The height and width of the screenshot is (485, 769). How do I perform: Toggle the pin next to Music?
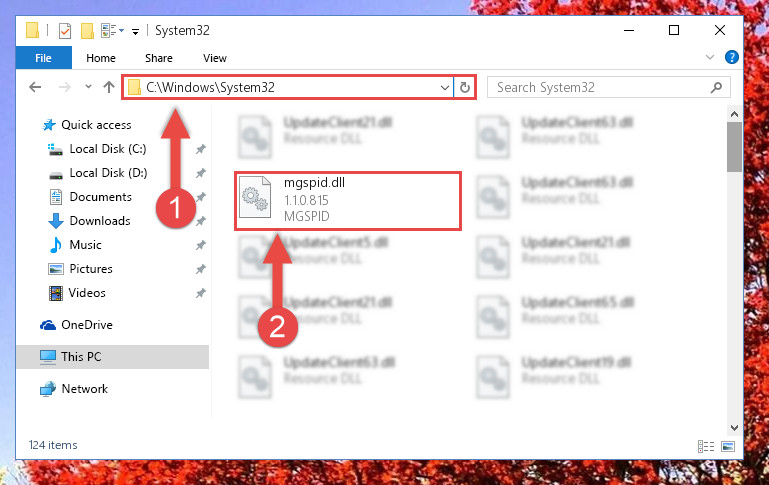coord(201,245)
